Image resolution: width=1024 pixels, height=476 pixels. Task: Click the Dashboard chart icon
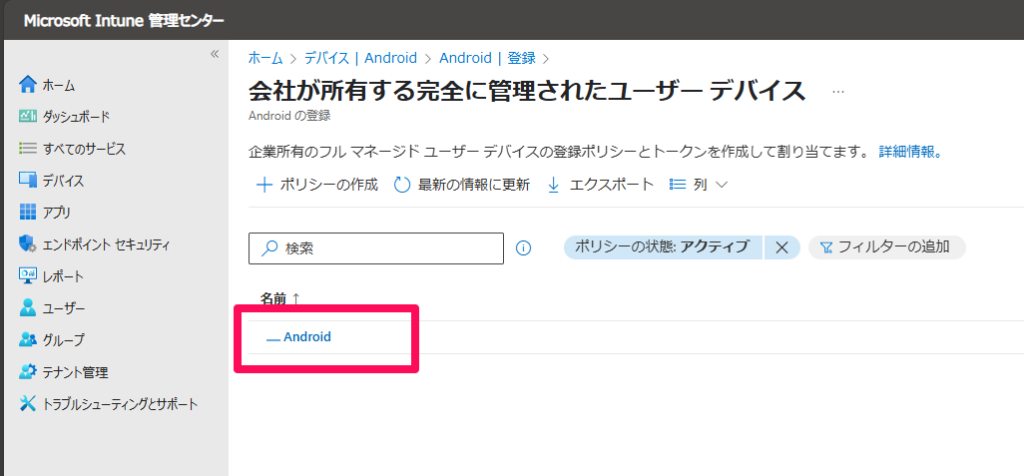(x=28, y=116)
